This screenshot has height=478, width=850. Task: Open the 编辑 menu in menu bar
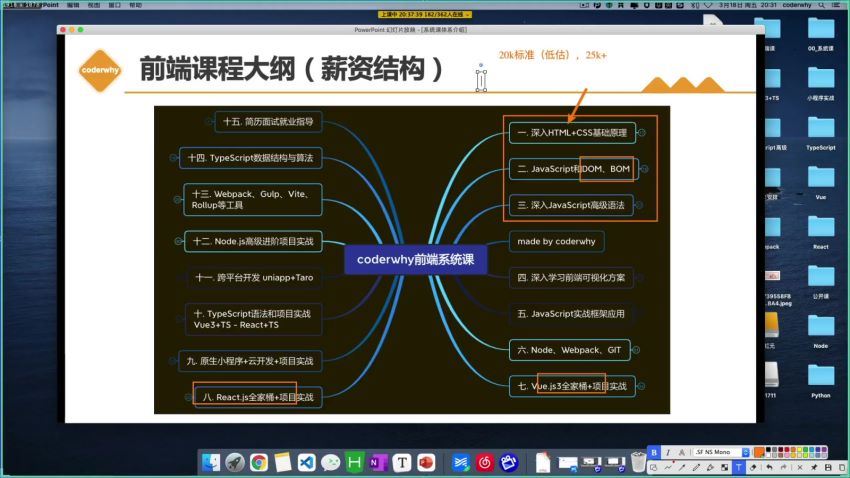73,5
